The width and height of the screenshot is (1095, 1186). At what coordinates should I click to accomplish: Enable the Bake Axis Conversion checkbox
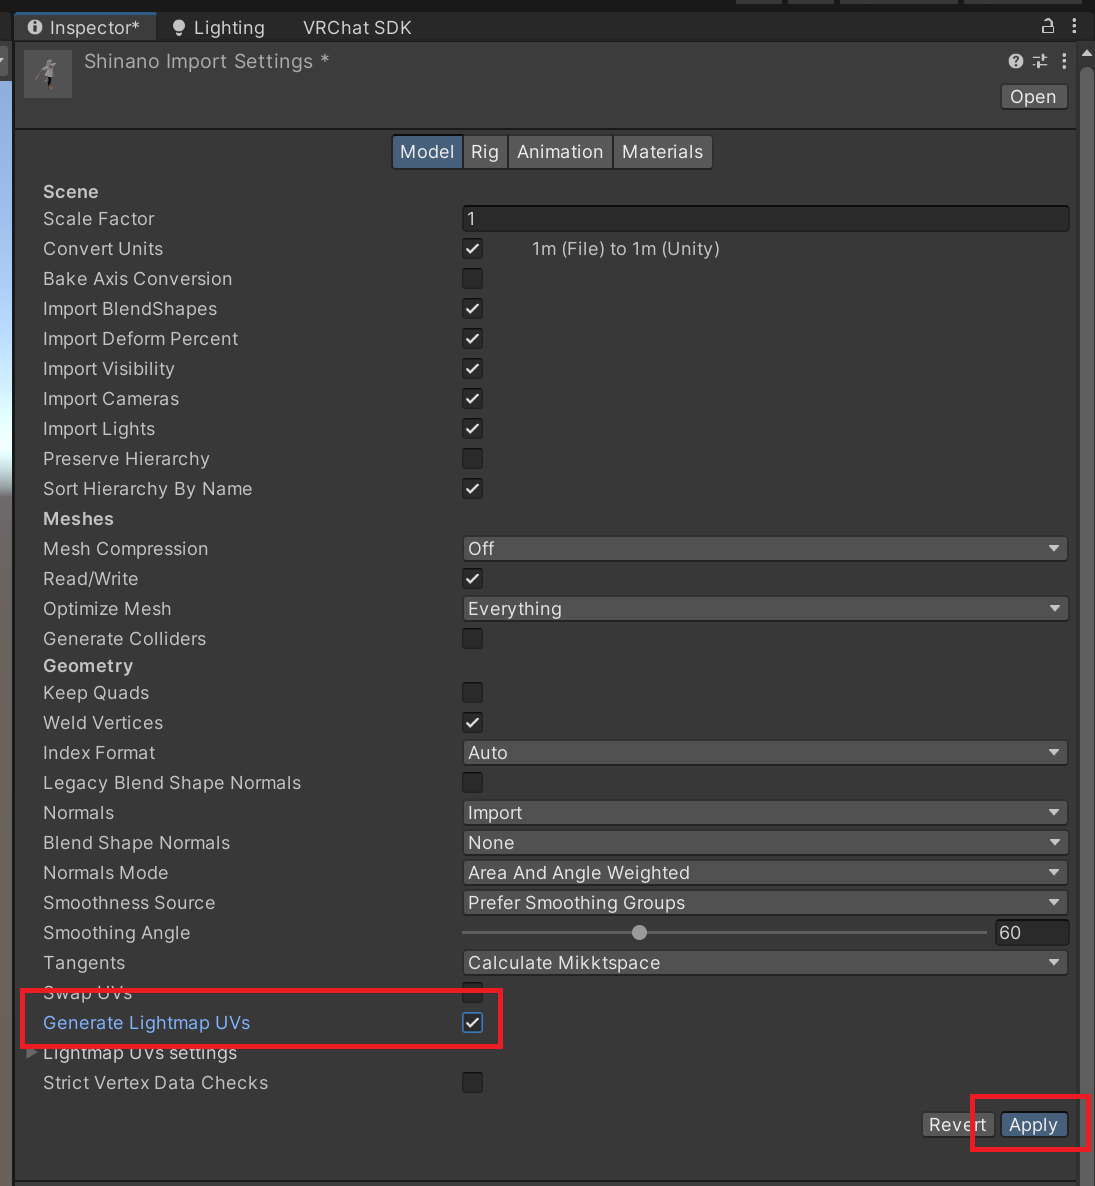point(472,278)
